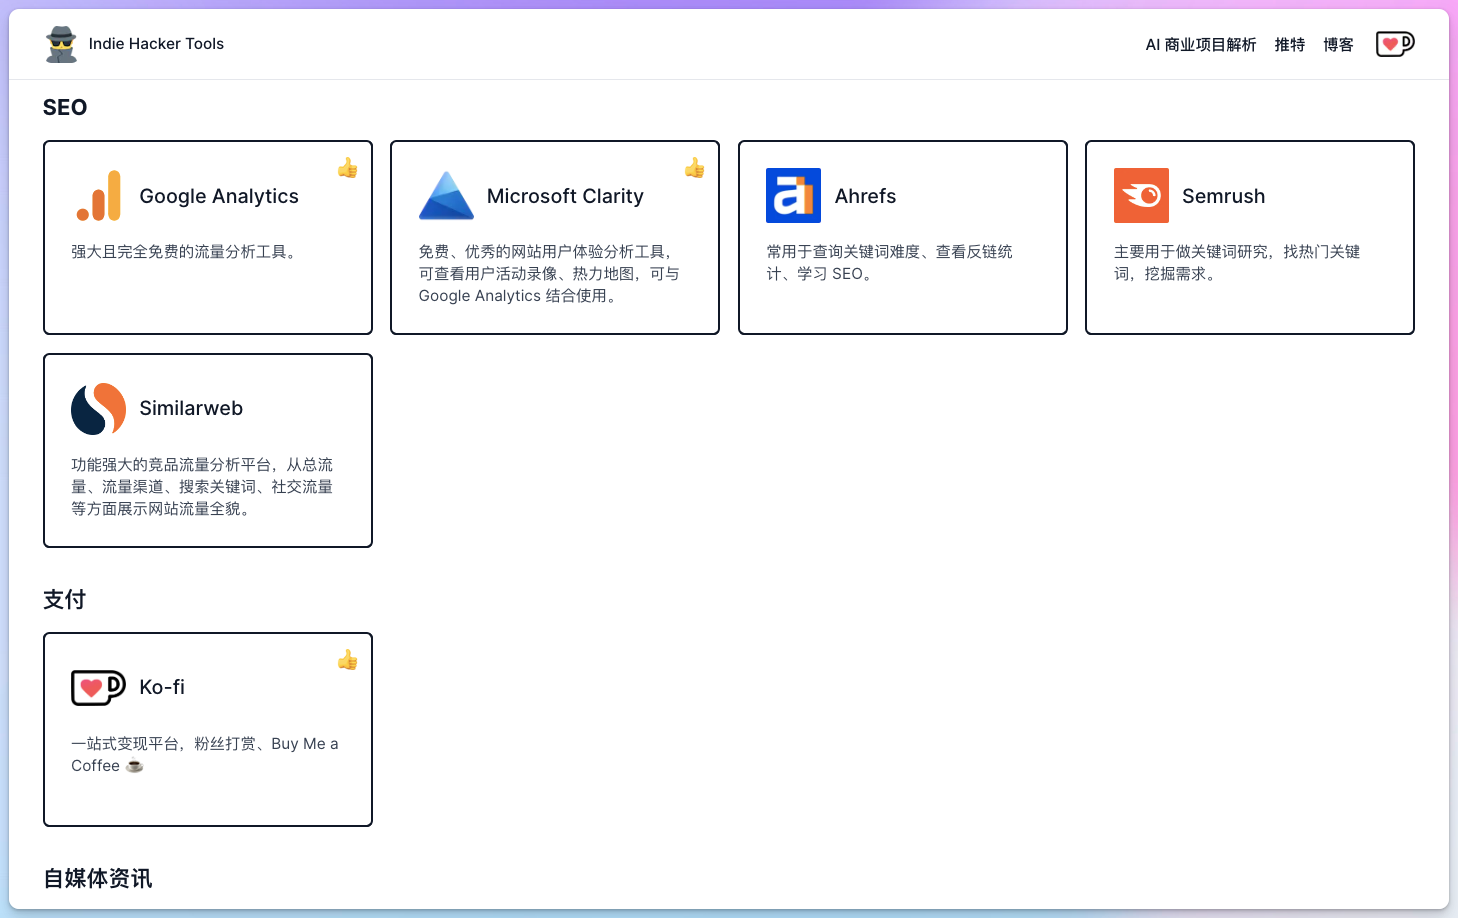Open the Google Analytics card title

point(219,196)
